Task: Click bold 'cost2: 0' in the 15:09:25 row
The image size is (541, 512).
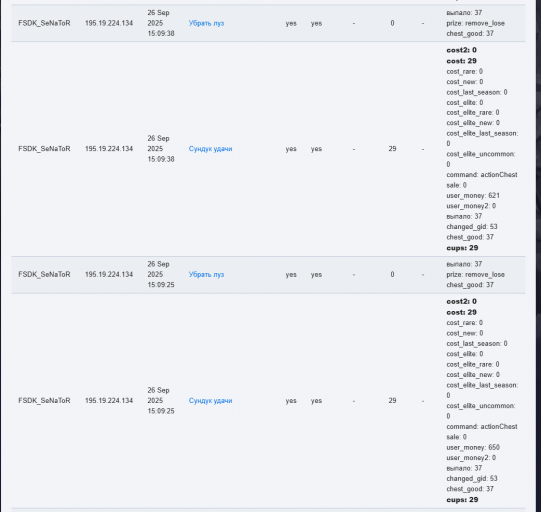Action: [462, 302]
